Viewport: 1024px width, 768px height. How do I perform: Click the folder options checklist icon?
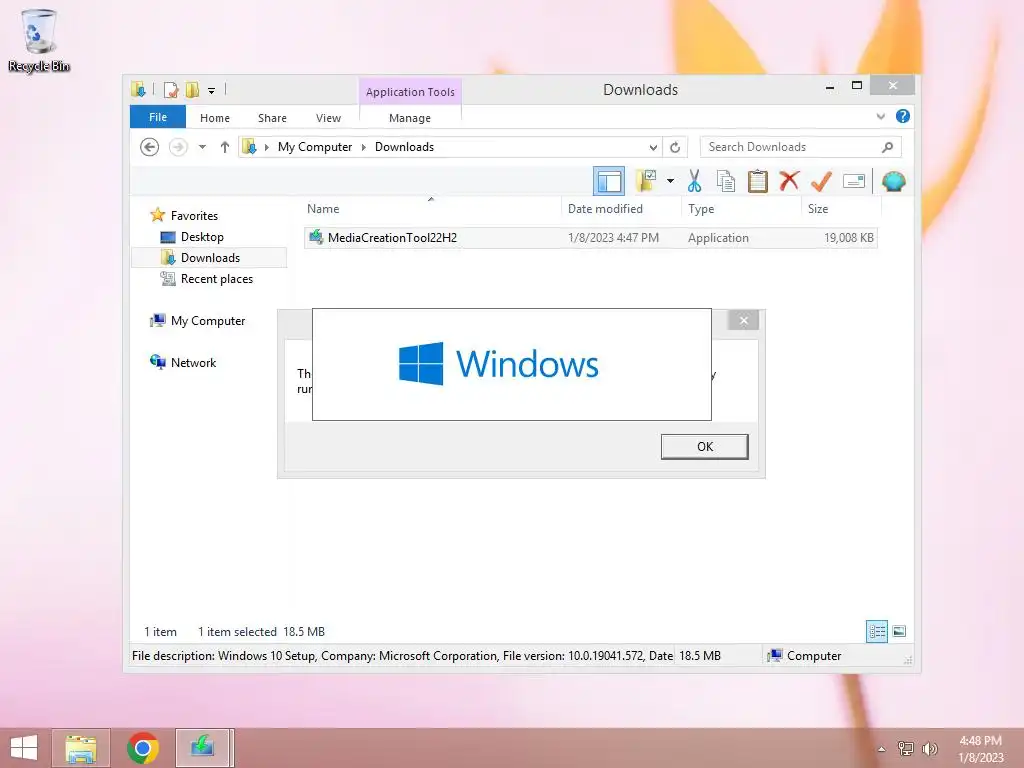646,181
